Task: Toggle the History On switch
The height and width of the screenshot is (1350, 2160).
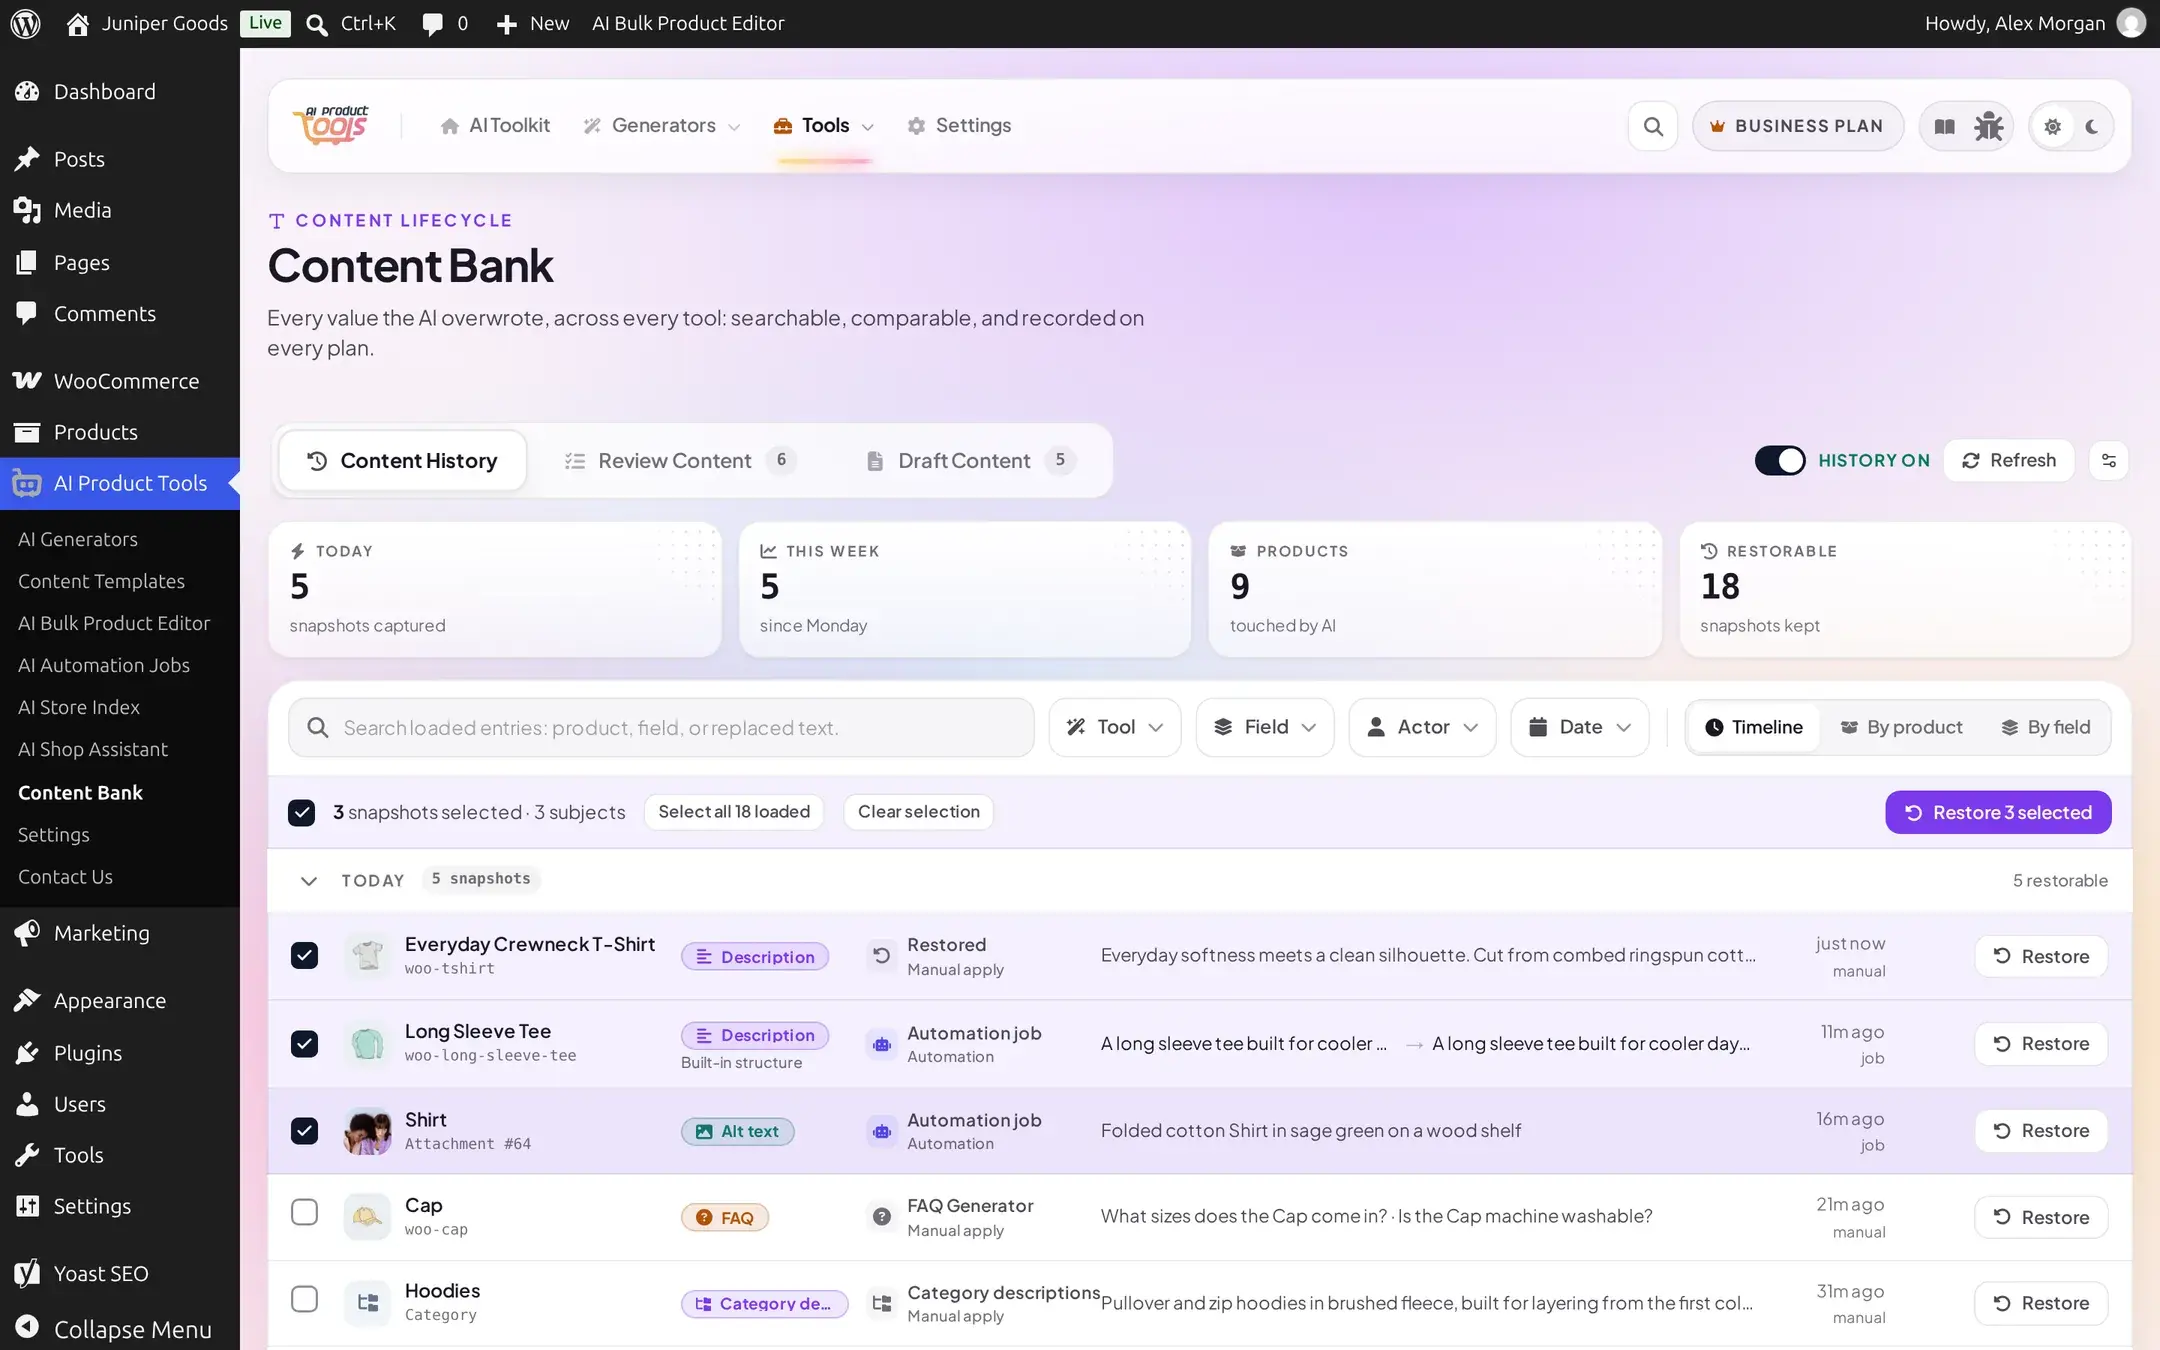Action: (1780, 461)
